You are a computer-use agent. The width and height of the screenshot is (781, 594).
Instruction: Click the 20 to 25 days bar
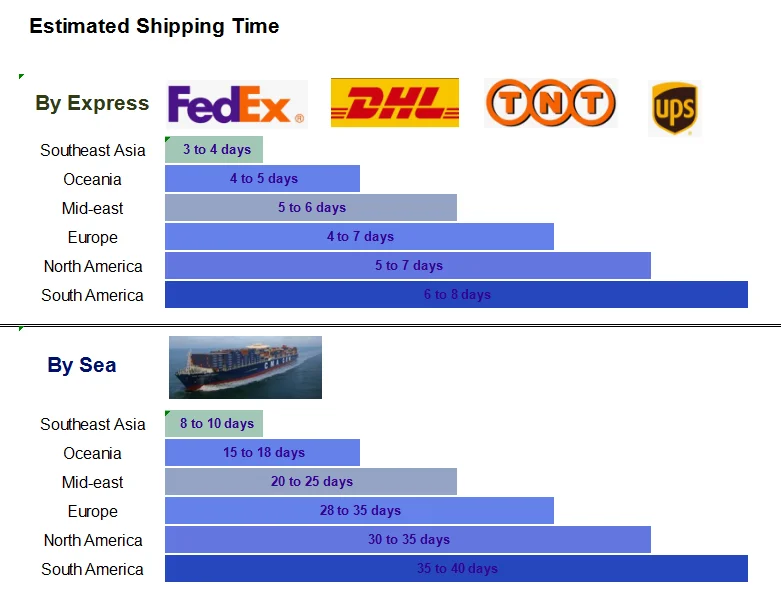click(x=311, y=482)
